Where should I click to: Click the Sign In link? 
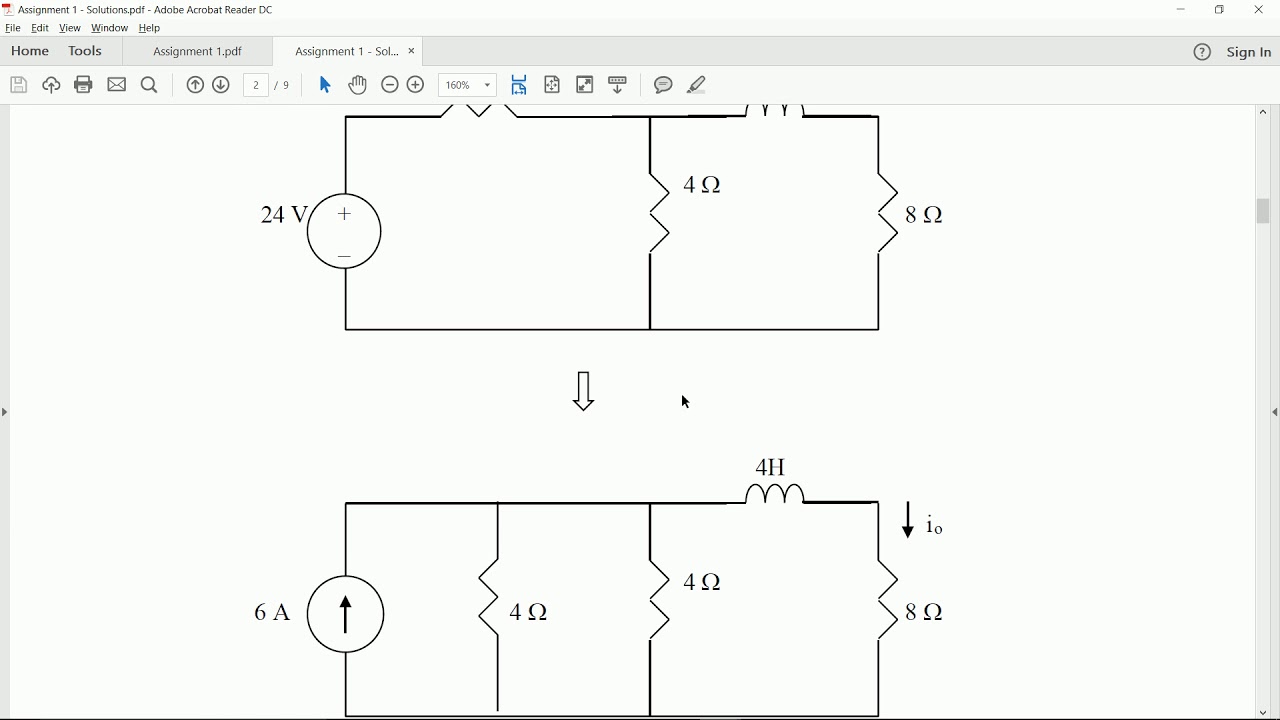tap(1250, 52)
